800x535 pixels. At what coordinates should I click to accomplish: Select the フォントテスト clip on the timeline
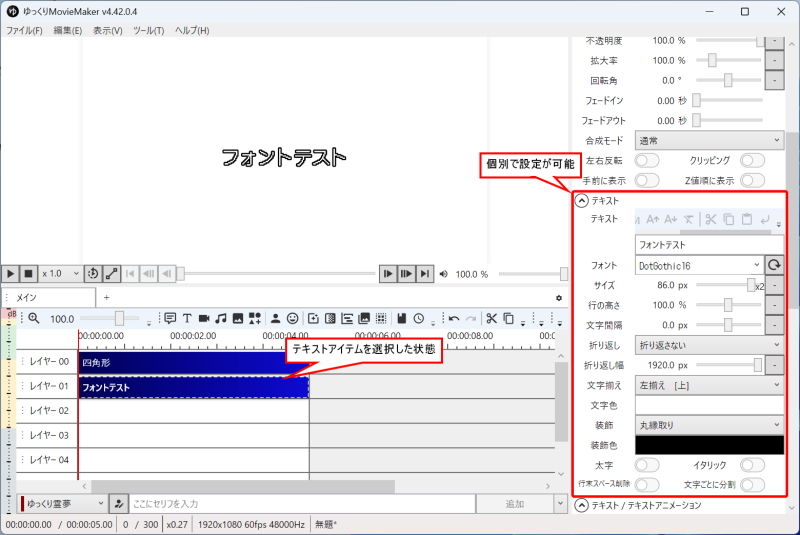click(x=193, y=387)
